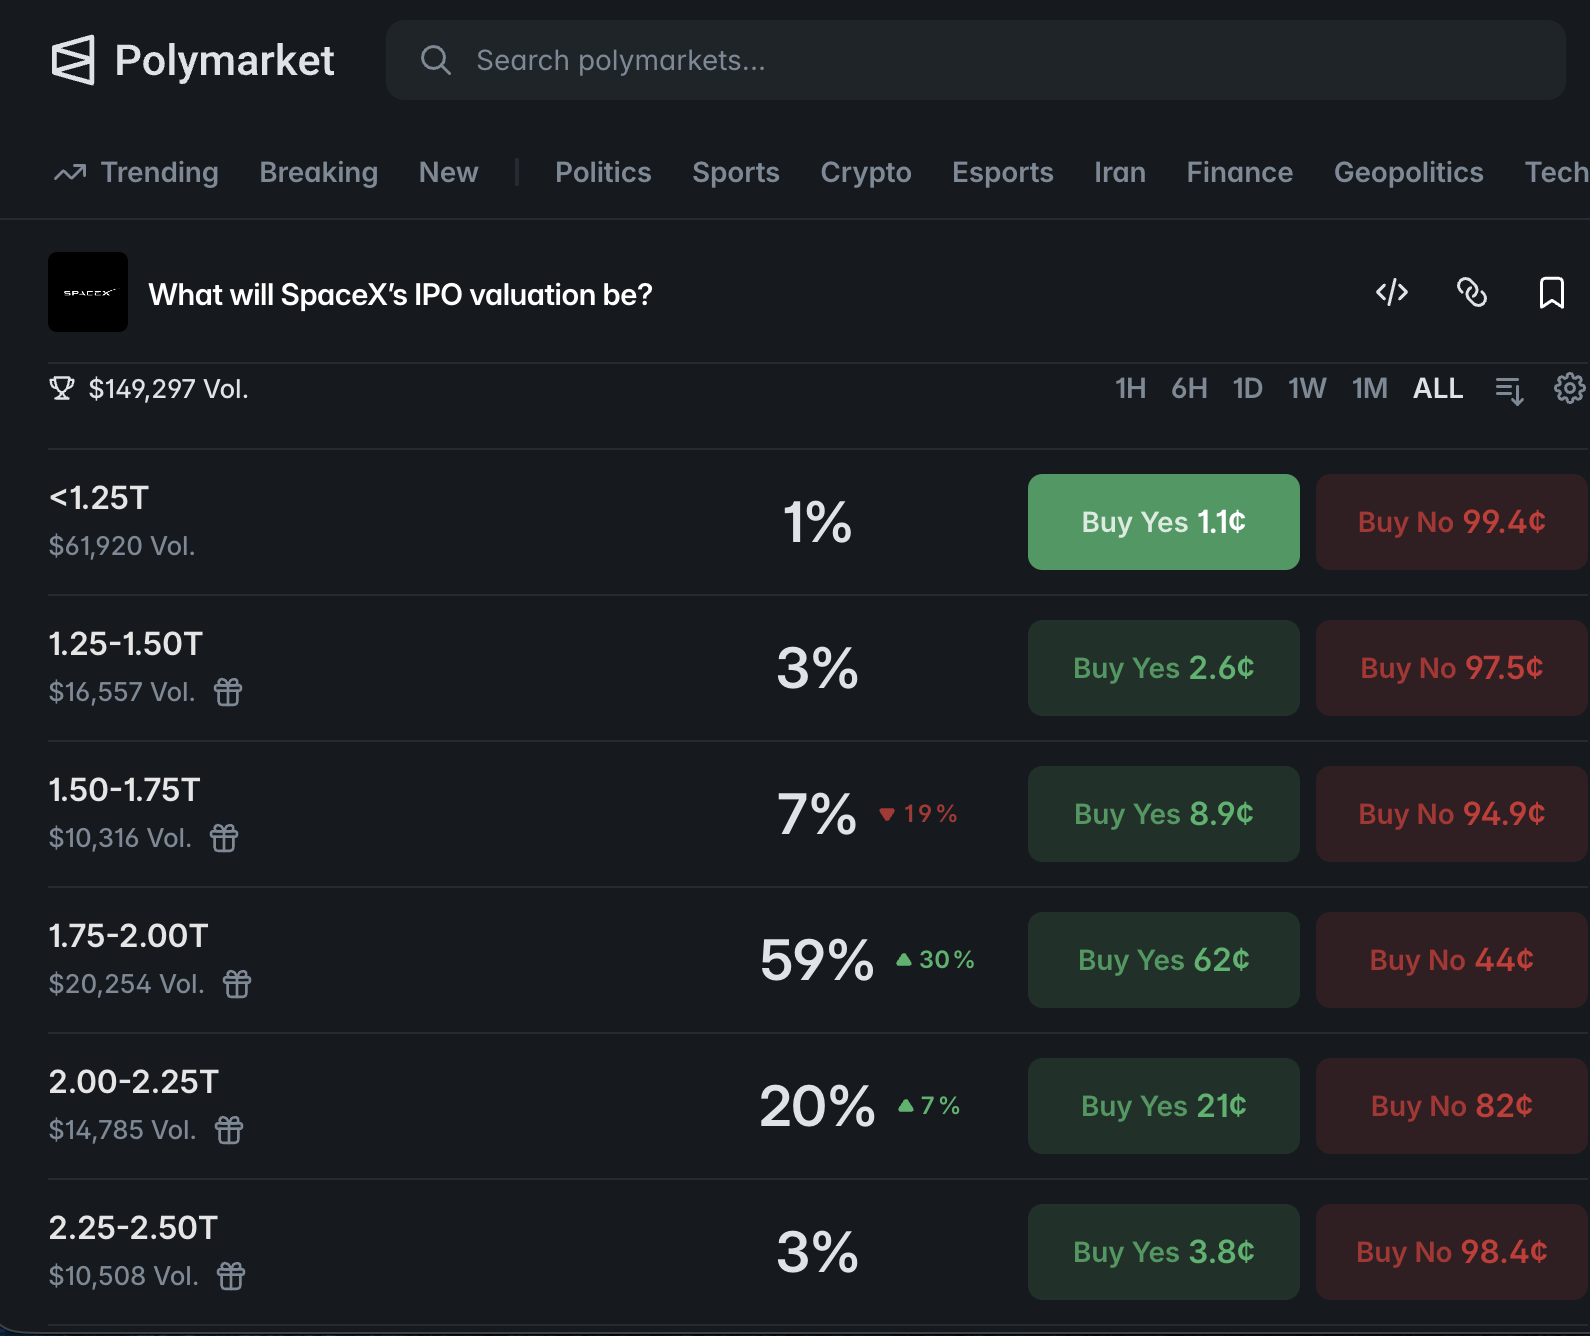Click gift icon in 1.75-2.00T row

[x=237, y=983]
